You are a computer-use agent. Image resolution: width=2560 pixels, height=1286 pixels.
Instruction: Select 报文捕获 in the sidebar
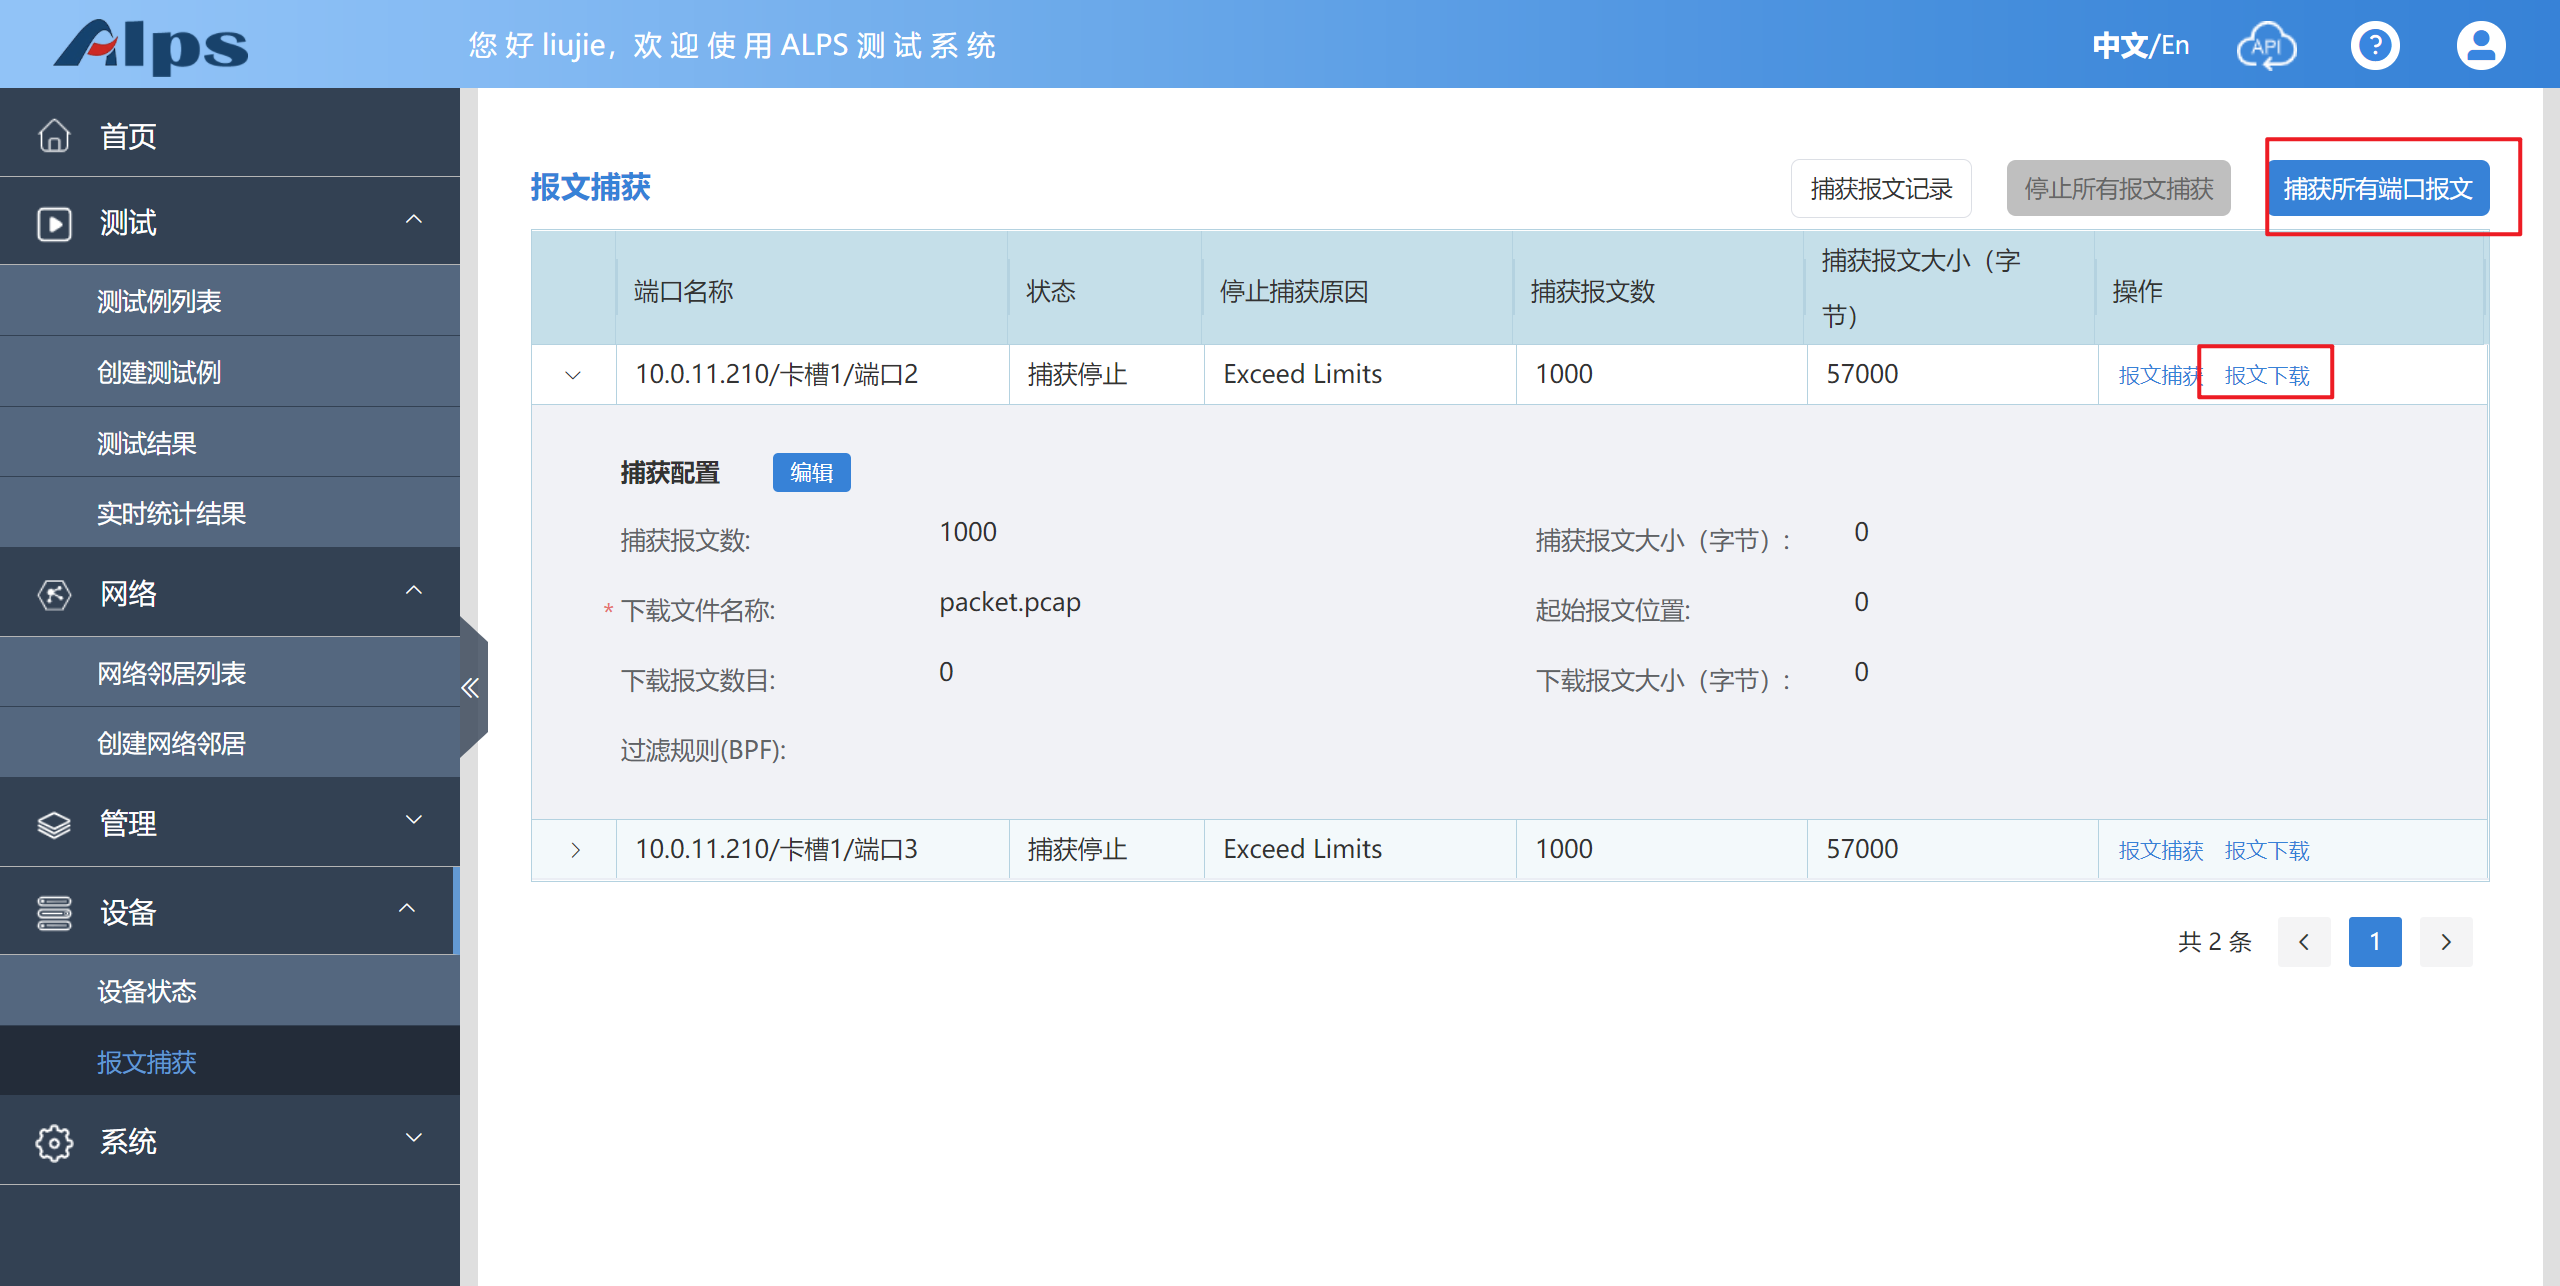[x=230, y=1061]
